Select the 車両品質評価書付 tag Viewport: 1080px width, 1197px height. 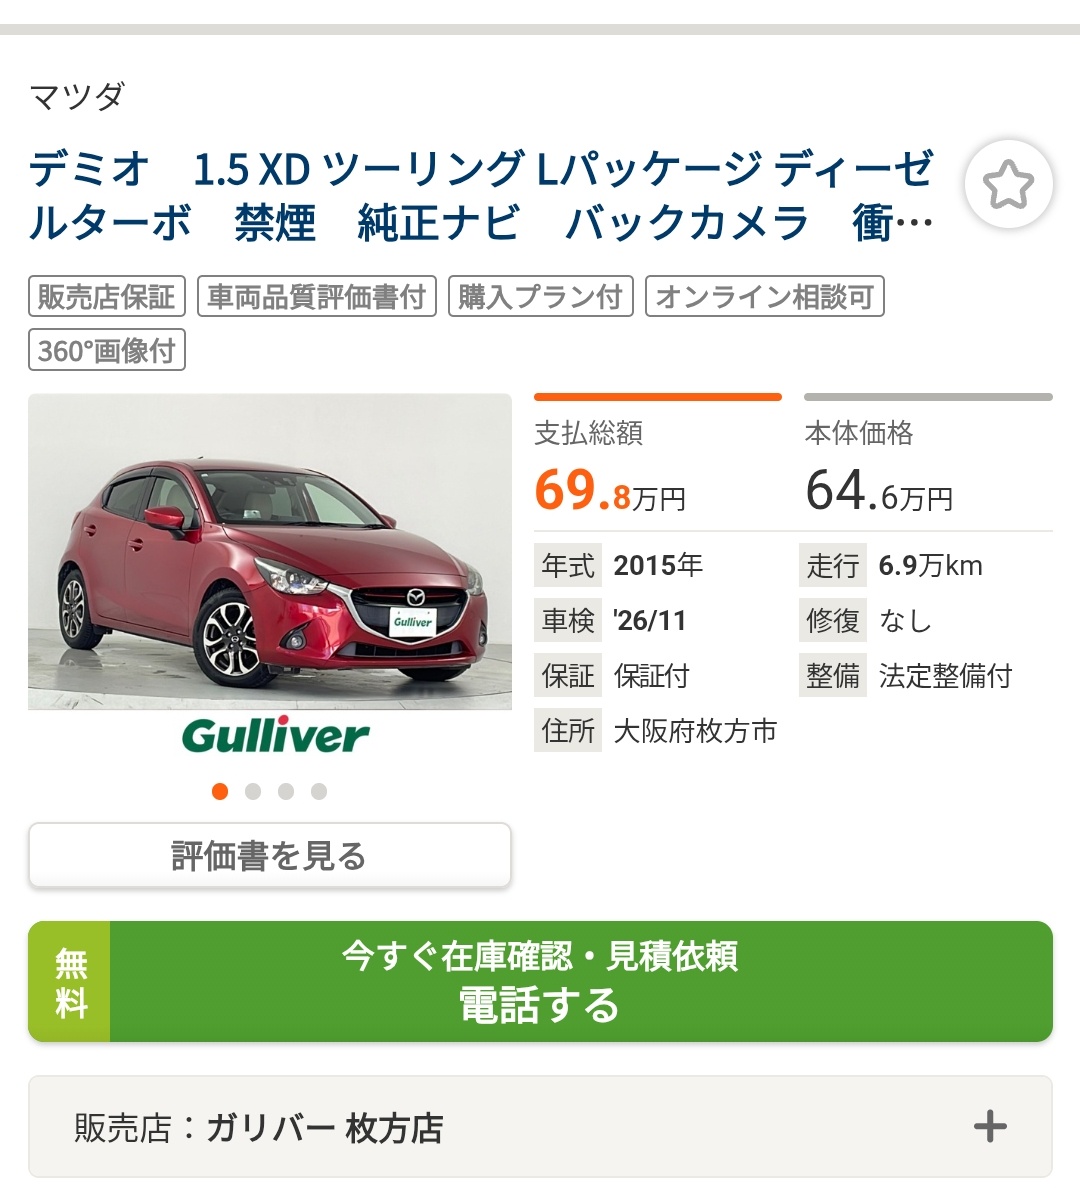click(317, 296)
